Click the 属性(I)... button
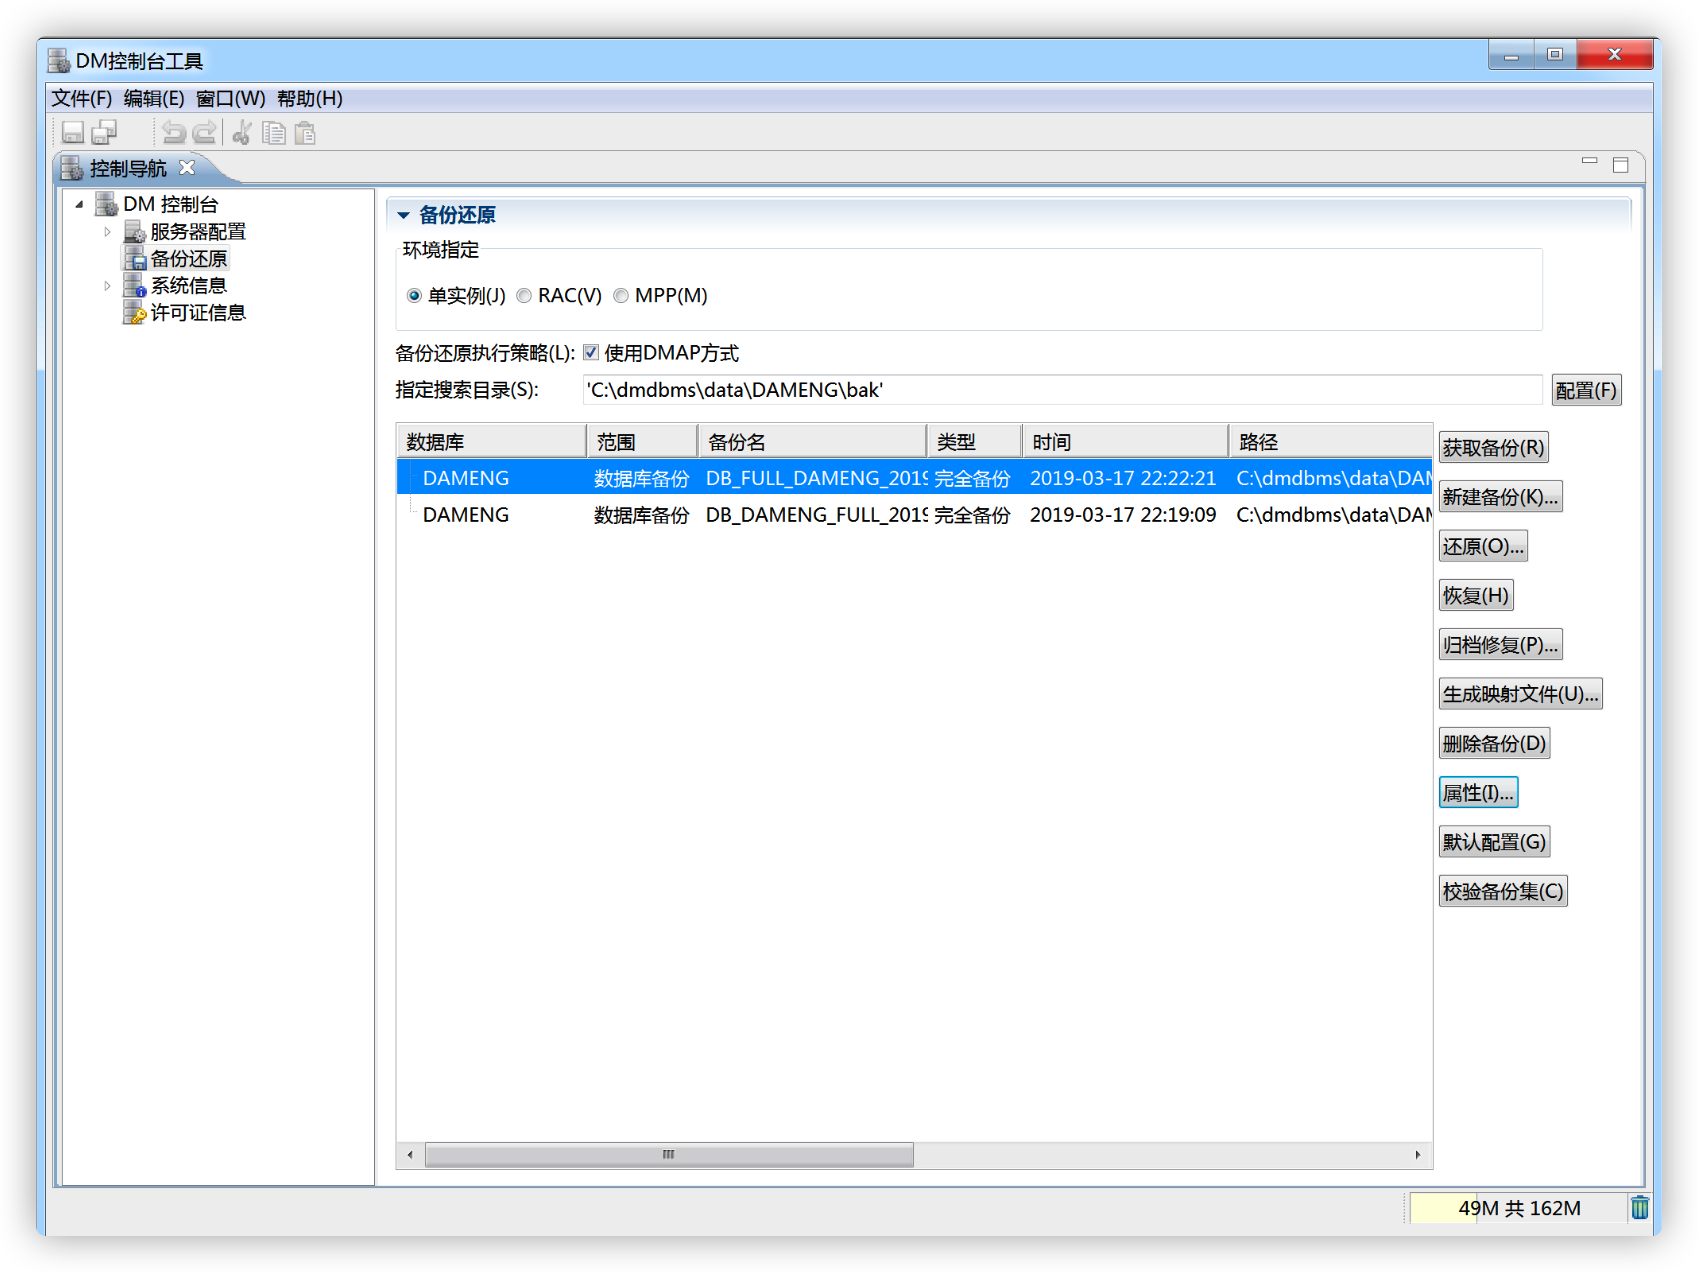The height and width of the screenshot is (1272, 1698). point(1478,792)
